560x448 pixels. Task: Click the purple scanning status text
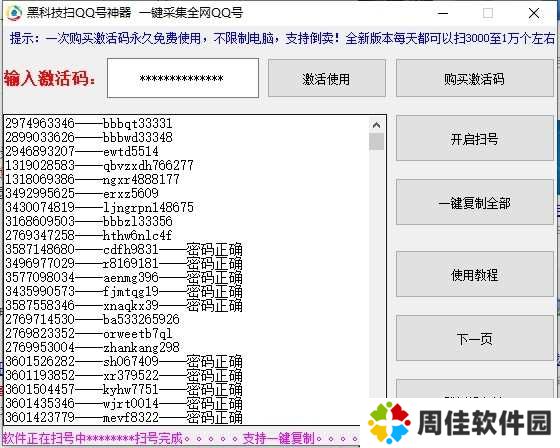(180, 438)
